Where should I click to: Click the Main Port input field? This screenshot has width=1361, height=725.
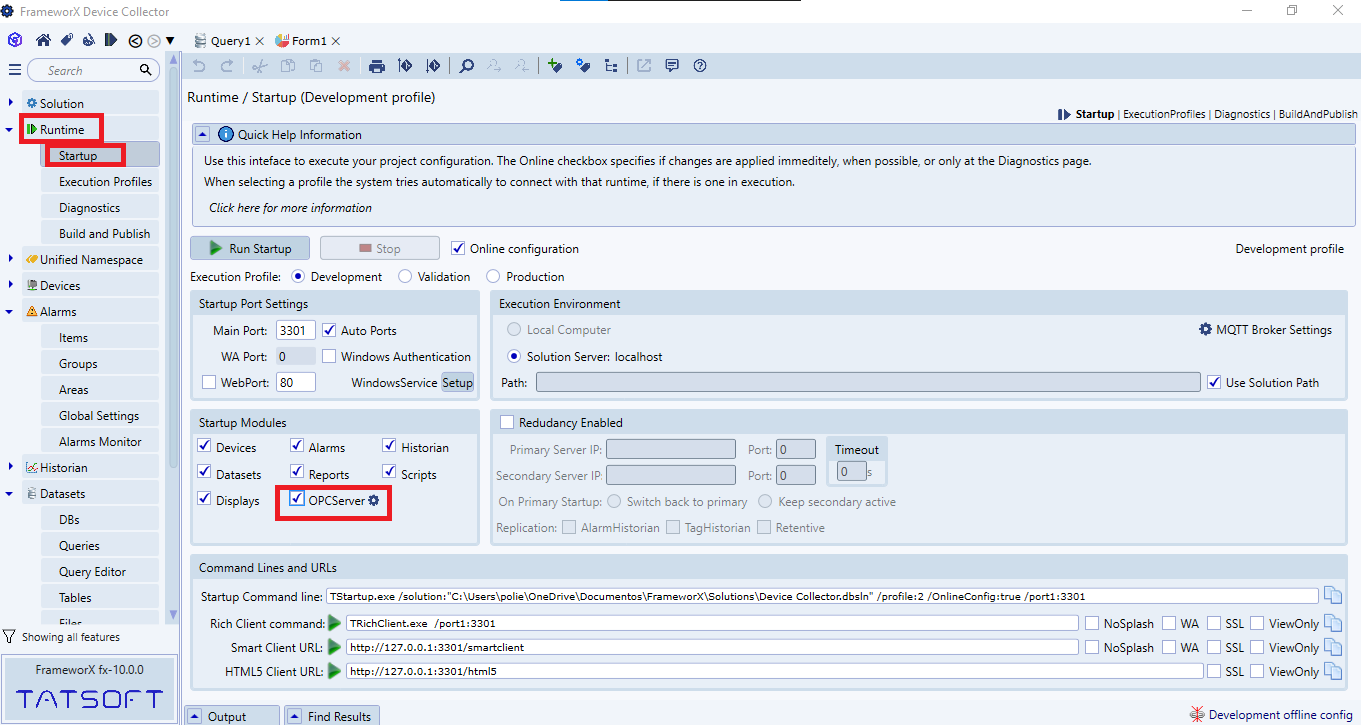[x=296, y=330]
